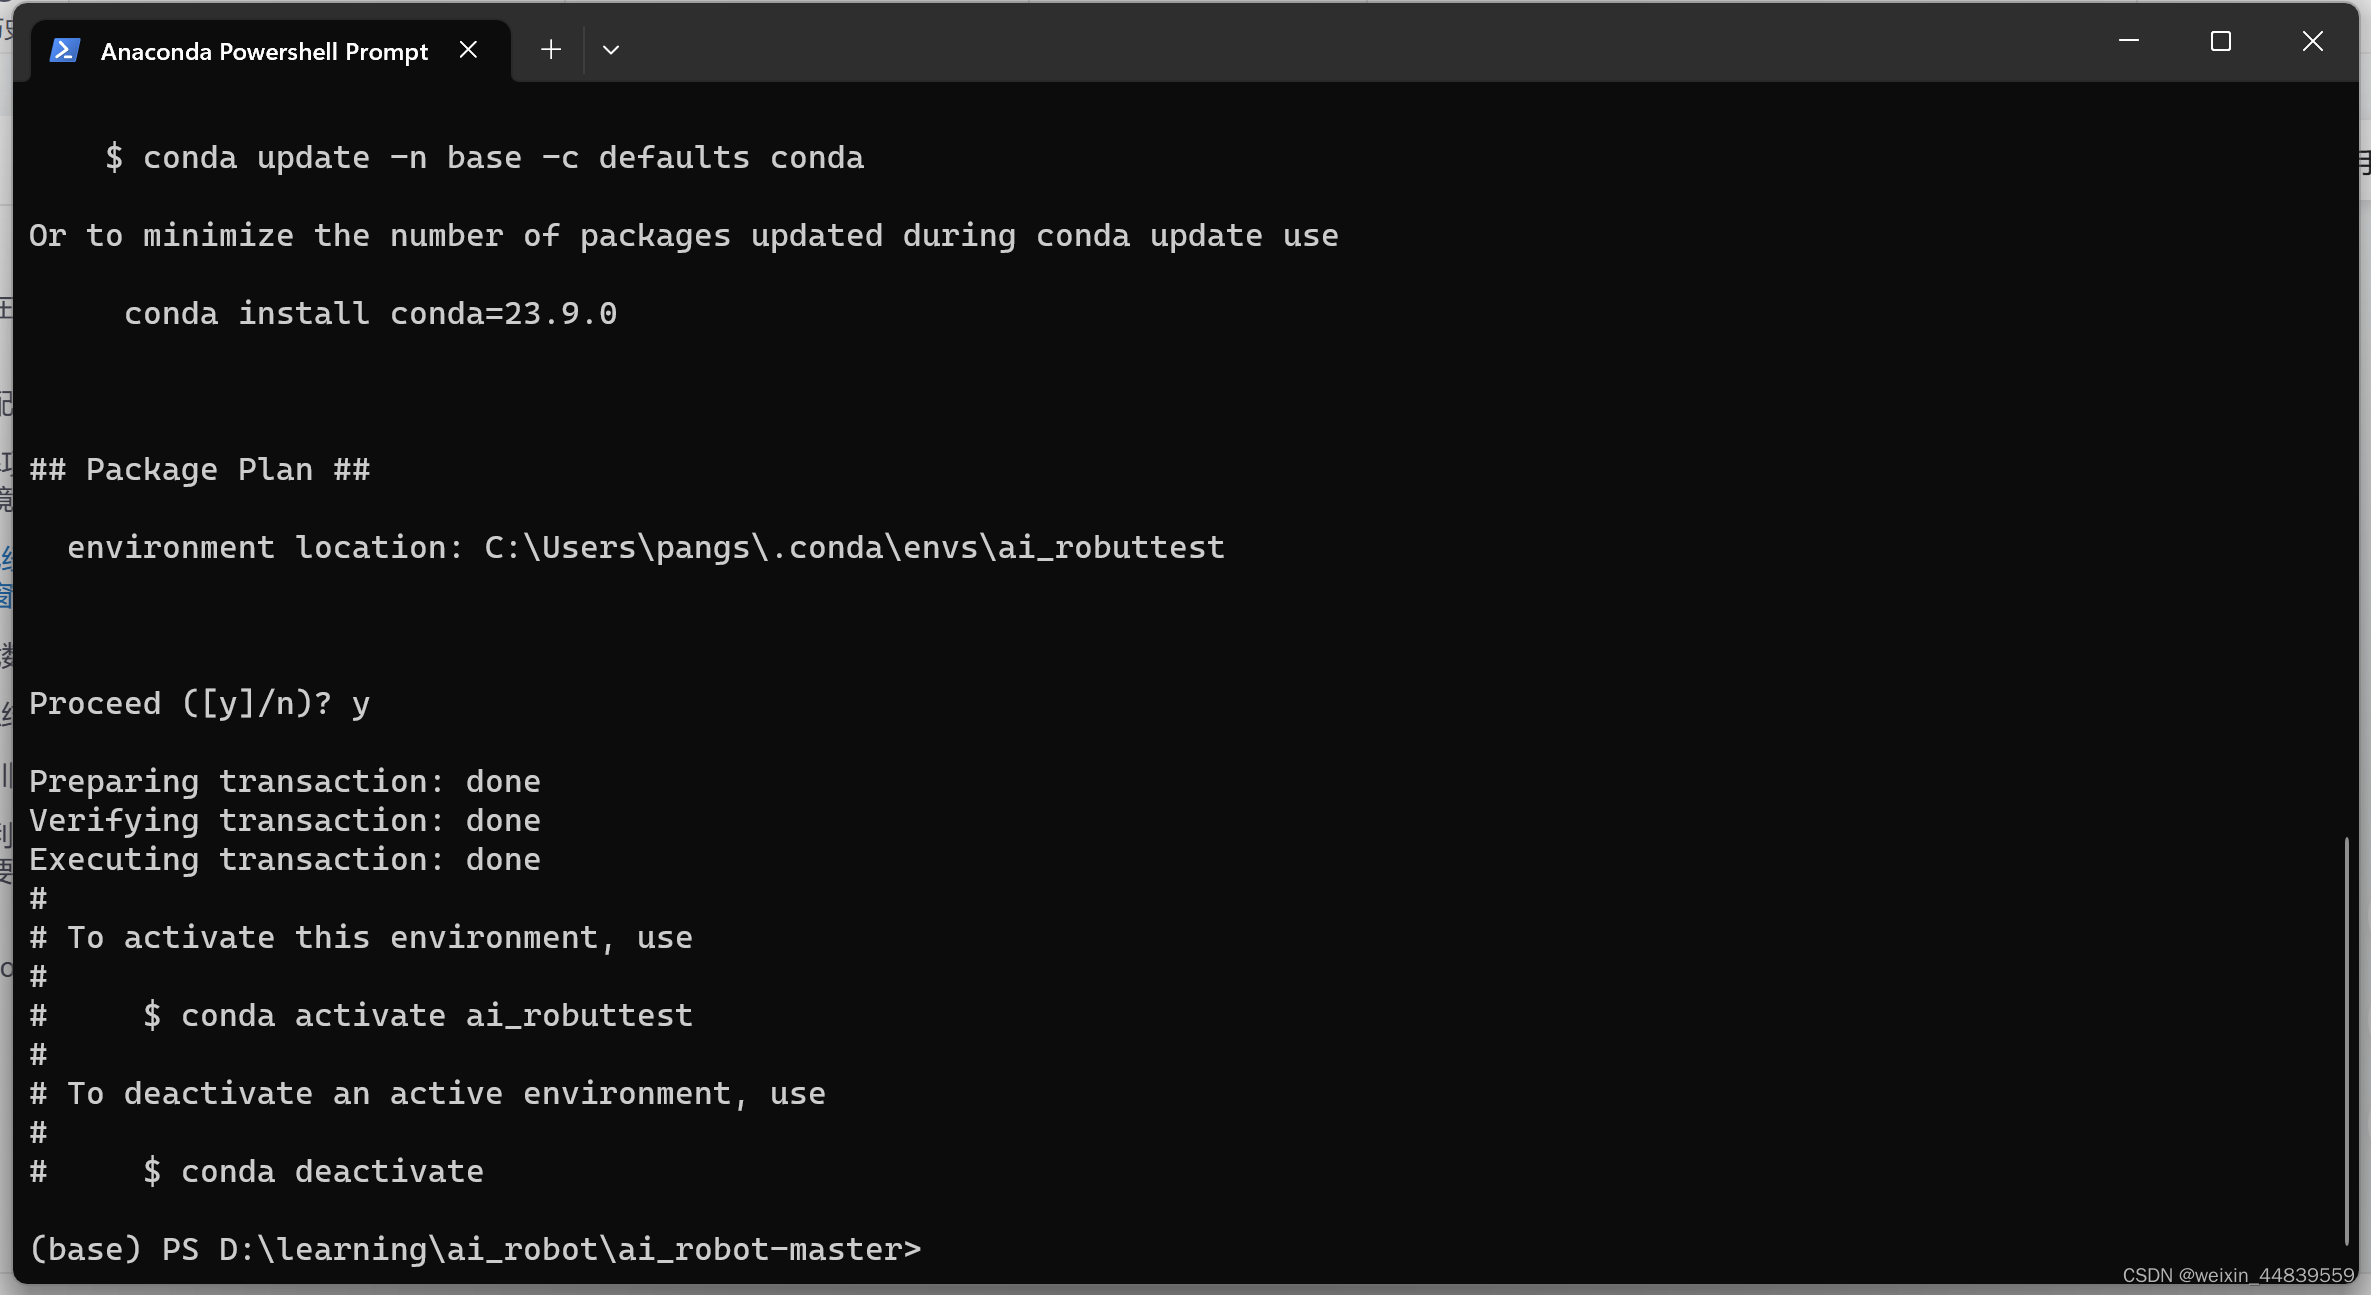The height and width of the screenshot is (1295, 2371).
Task: Click the 'Preparing transaction: done' line
Action: click(285, 781)
